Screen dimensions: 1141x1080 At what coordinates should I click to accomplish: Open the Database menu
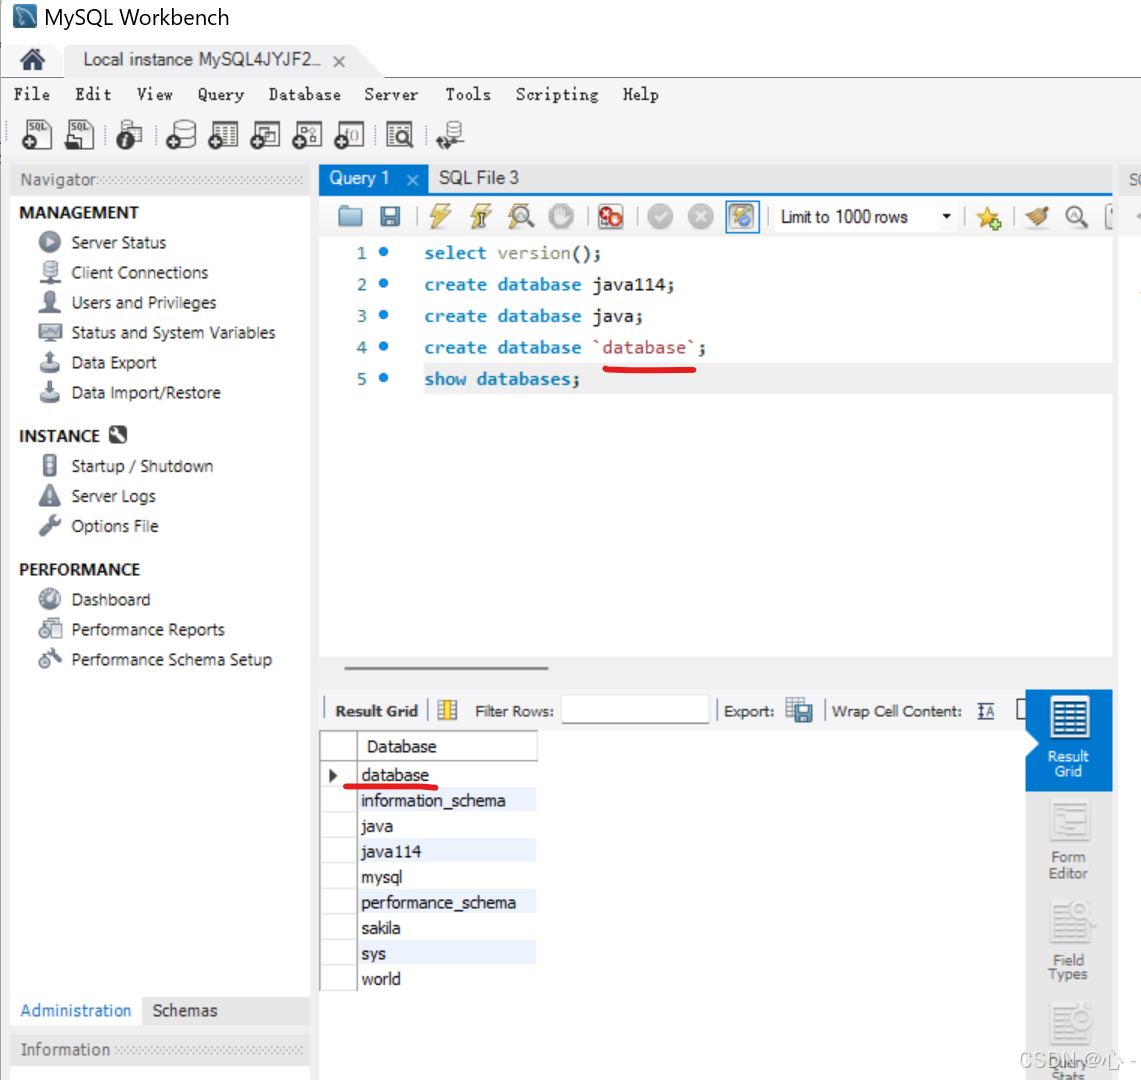click(x=304, y=95)
